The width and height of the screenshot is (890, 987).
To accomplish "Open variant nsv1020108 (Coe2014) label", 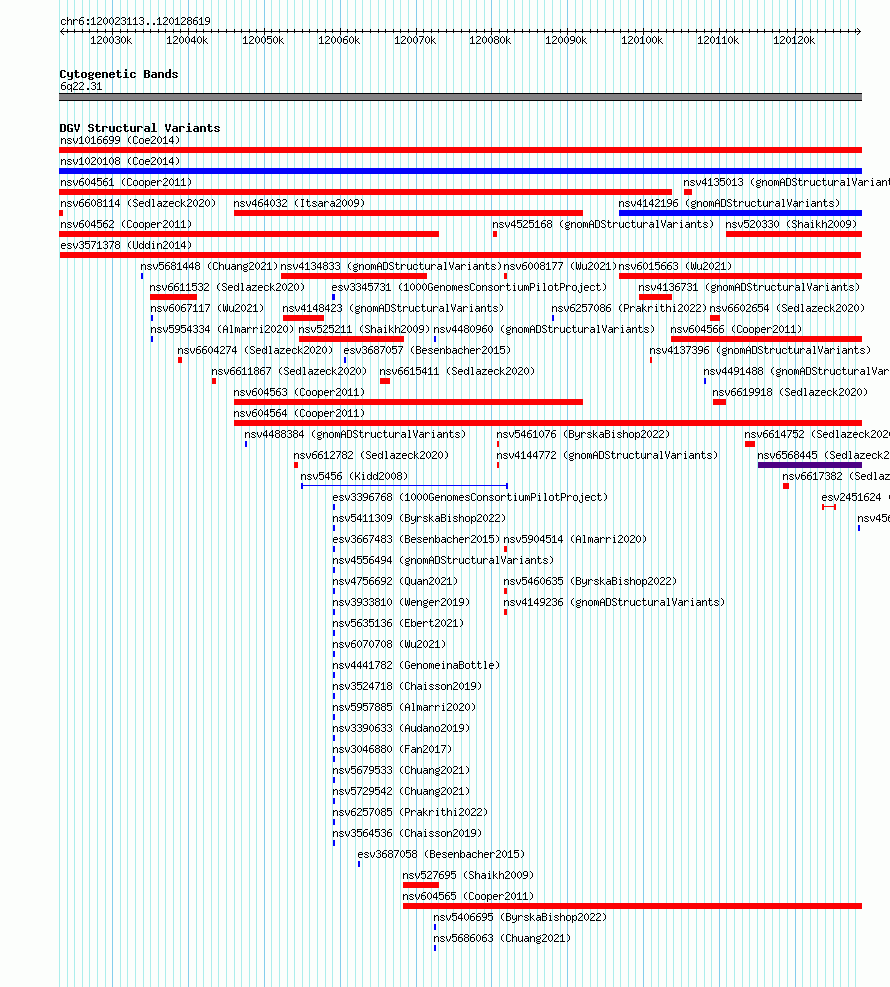I will point(120,161).
